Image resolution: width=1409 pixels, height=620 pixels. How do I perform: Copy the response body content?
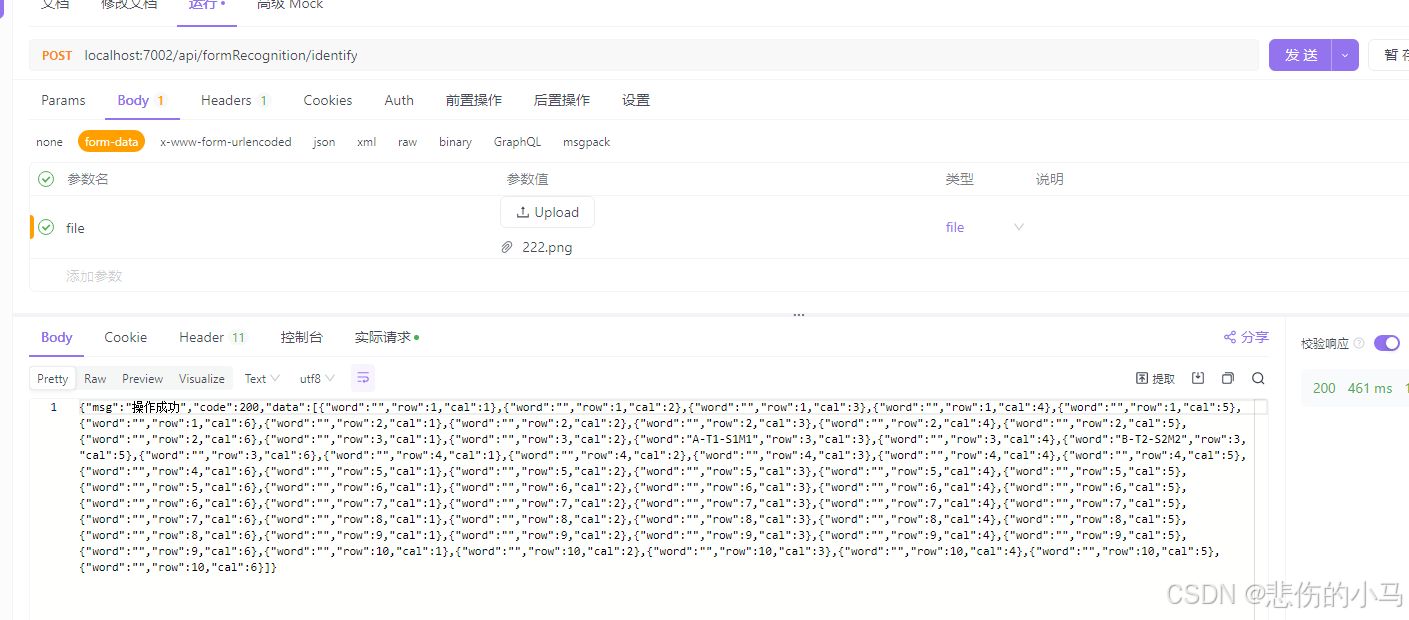[1227, 377]
